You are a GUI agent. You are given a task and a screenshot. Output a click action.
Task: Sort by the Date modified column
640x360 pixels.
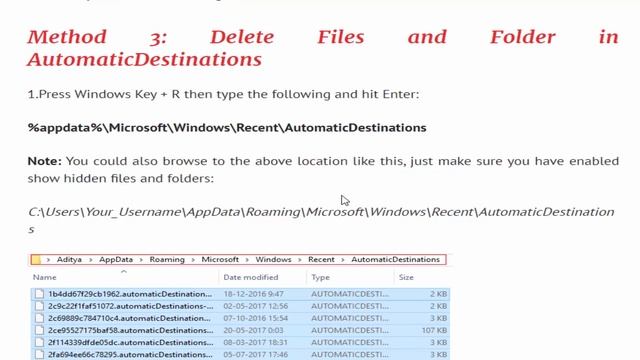251,277
